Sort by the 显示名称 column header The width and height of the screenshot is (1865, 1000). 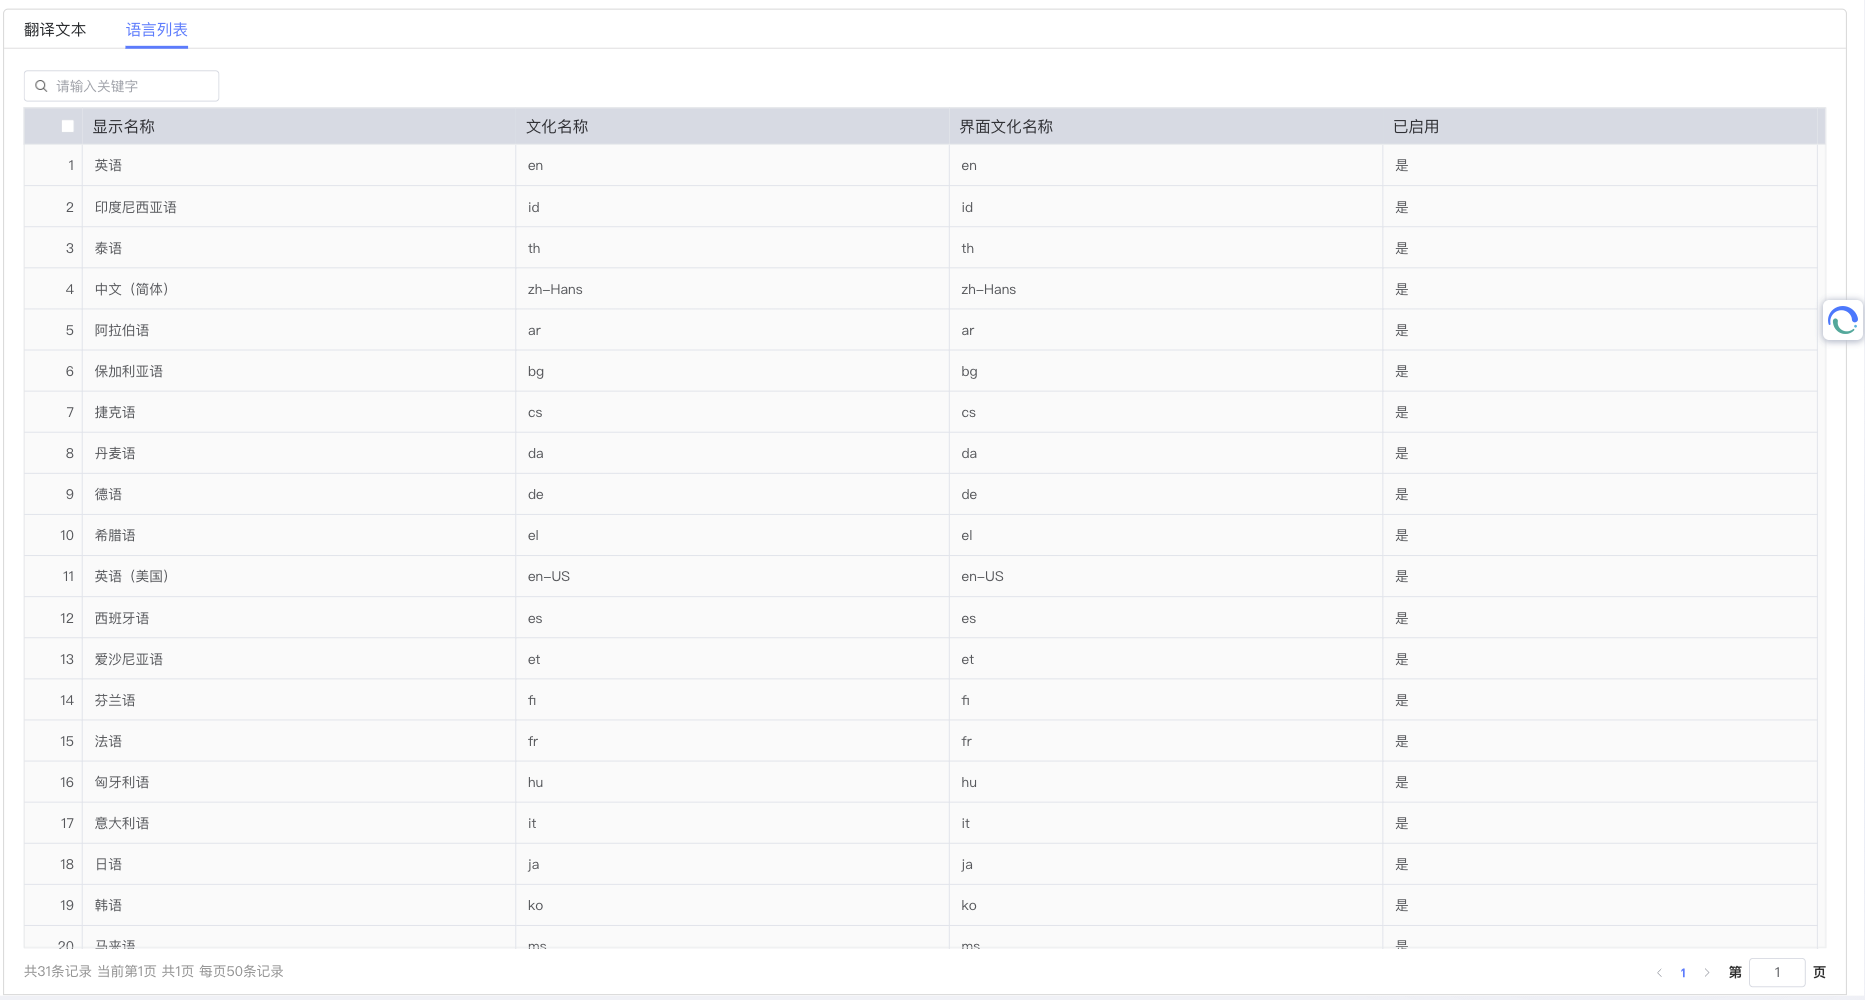124,126
